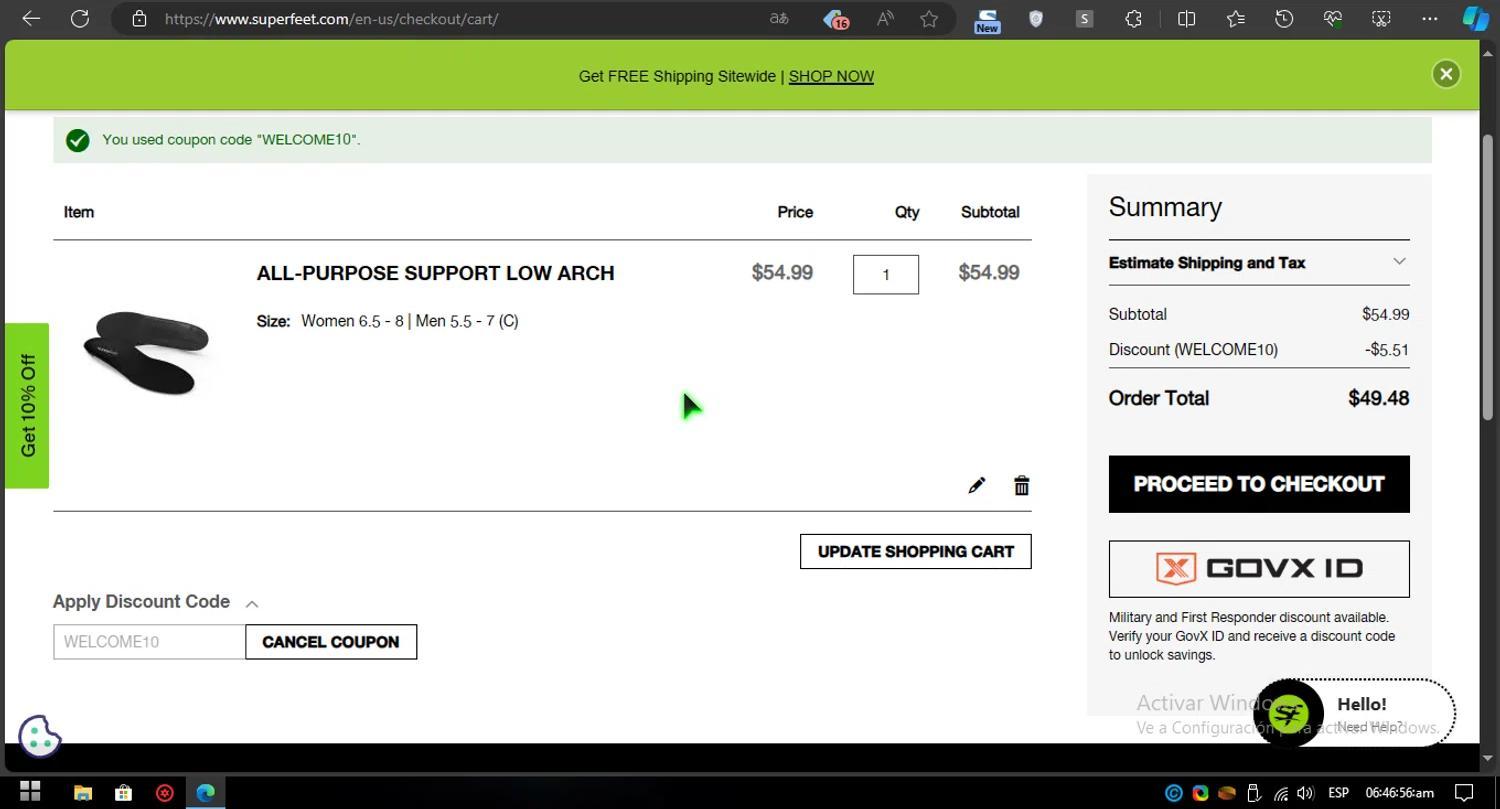Open the shield extension icon
1500x809 pixels.
1036,18
